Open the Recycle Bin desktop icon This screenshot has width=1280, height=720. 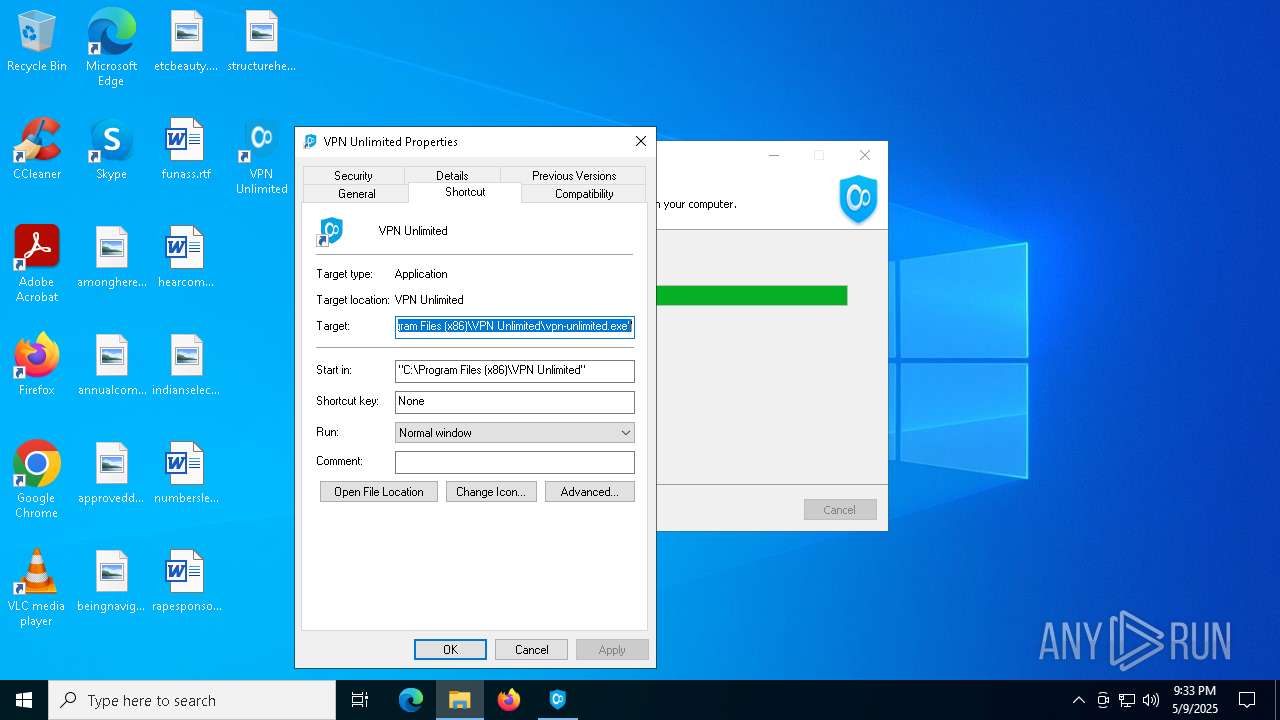pos(37,42)
